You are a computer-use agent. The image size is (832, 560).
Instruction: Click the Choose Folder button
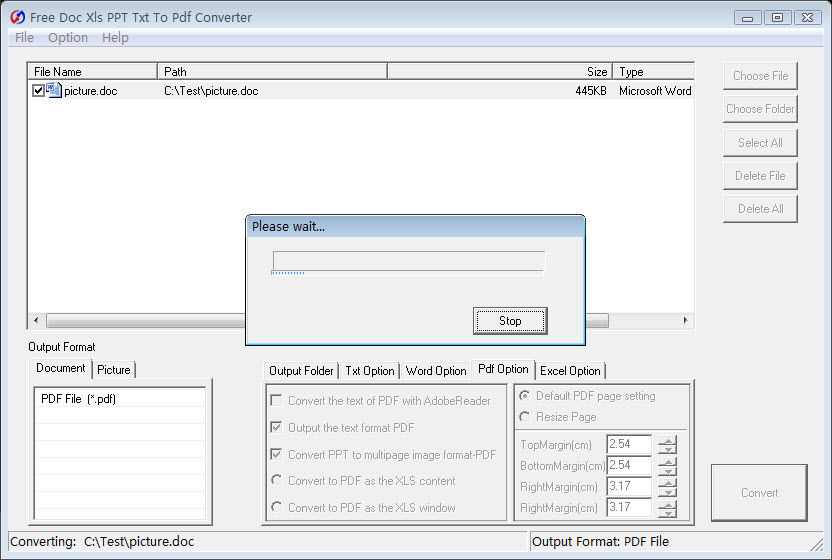point(760,109)
